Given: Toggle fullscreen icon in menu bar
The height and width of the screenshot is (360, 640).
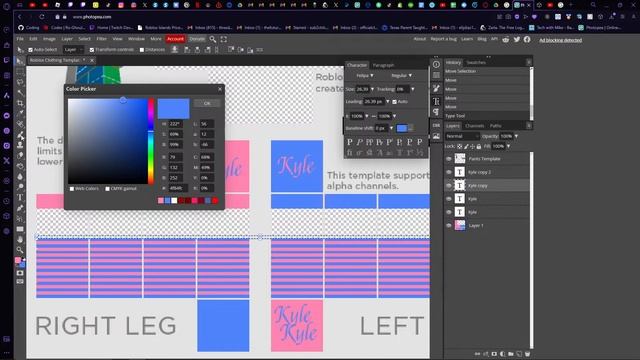Looking at the screenshot, I should (x=224, y=39).
